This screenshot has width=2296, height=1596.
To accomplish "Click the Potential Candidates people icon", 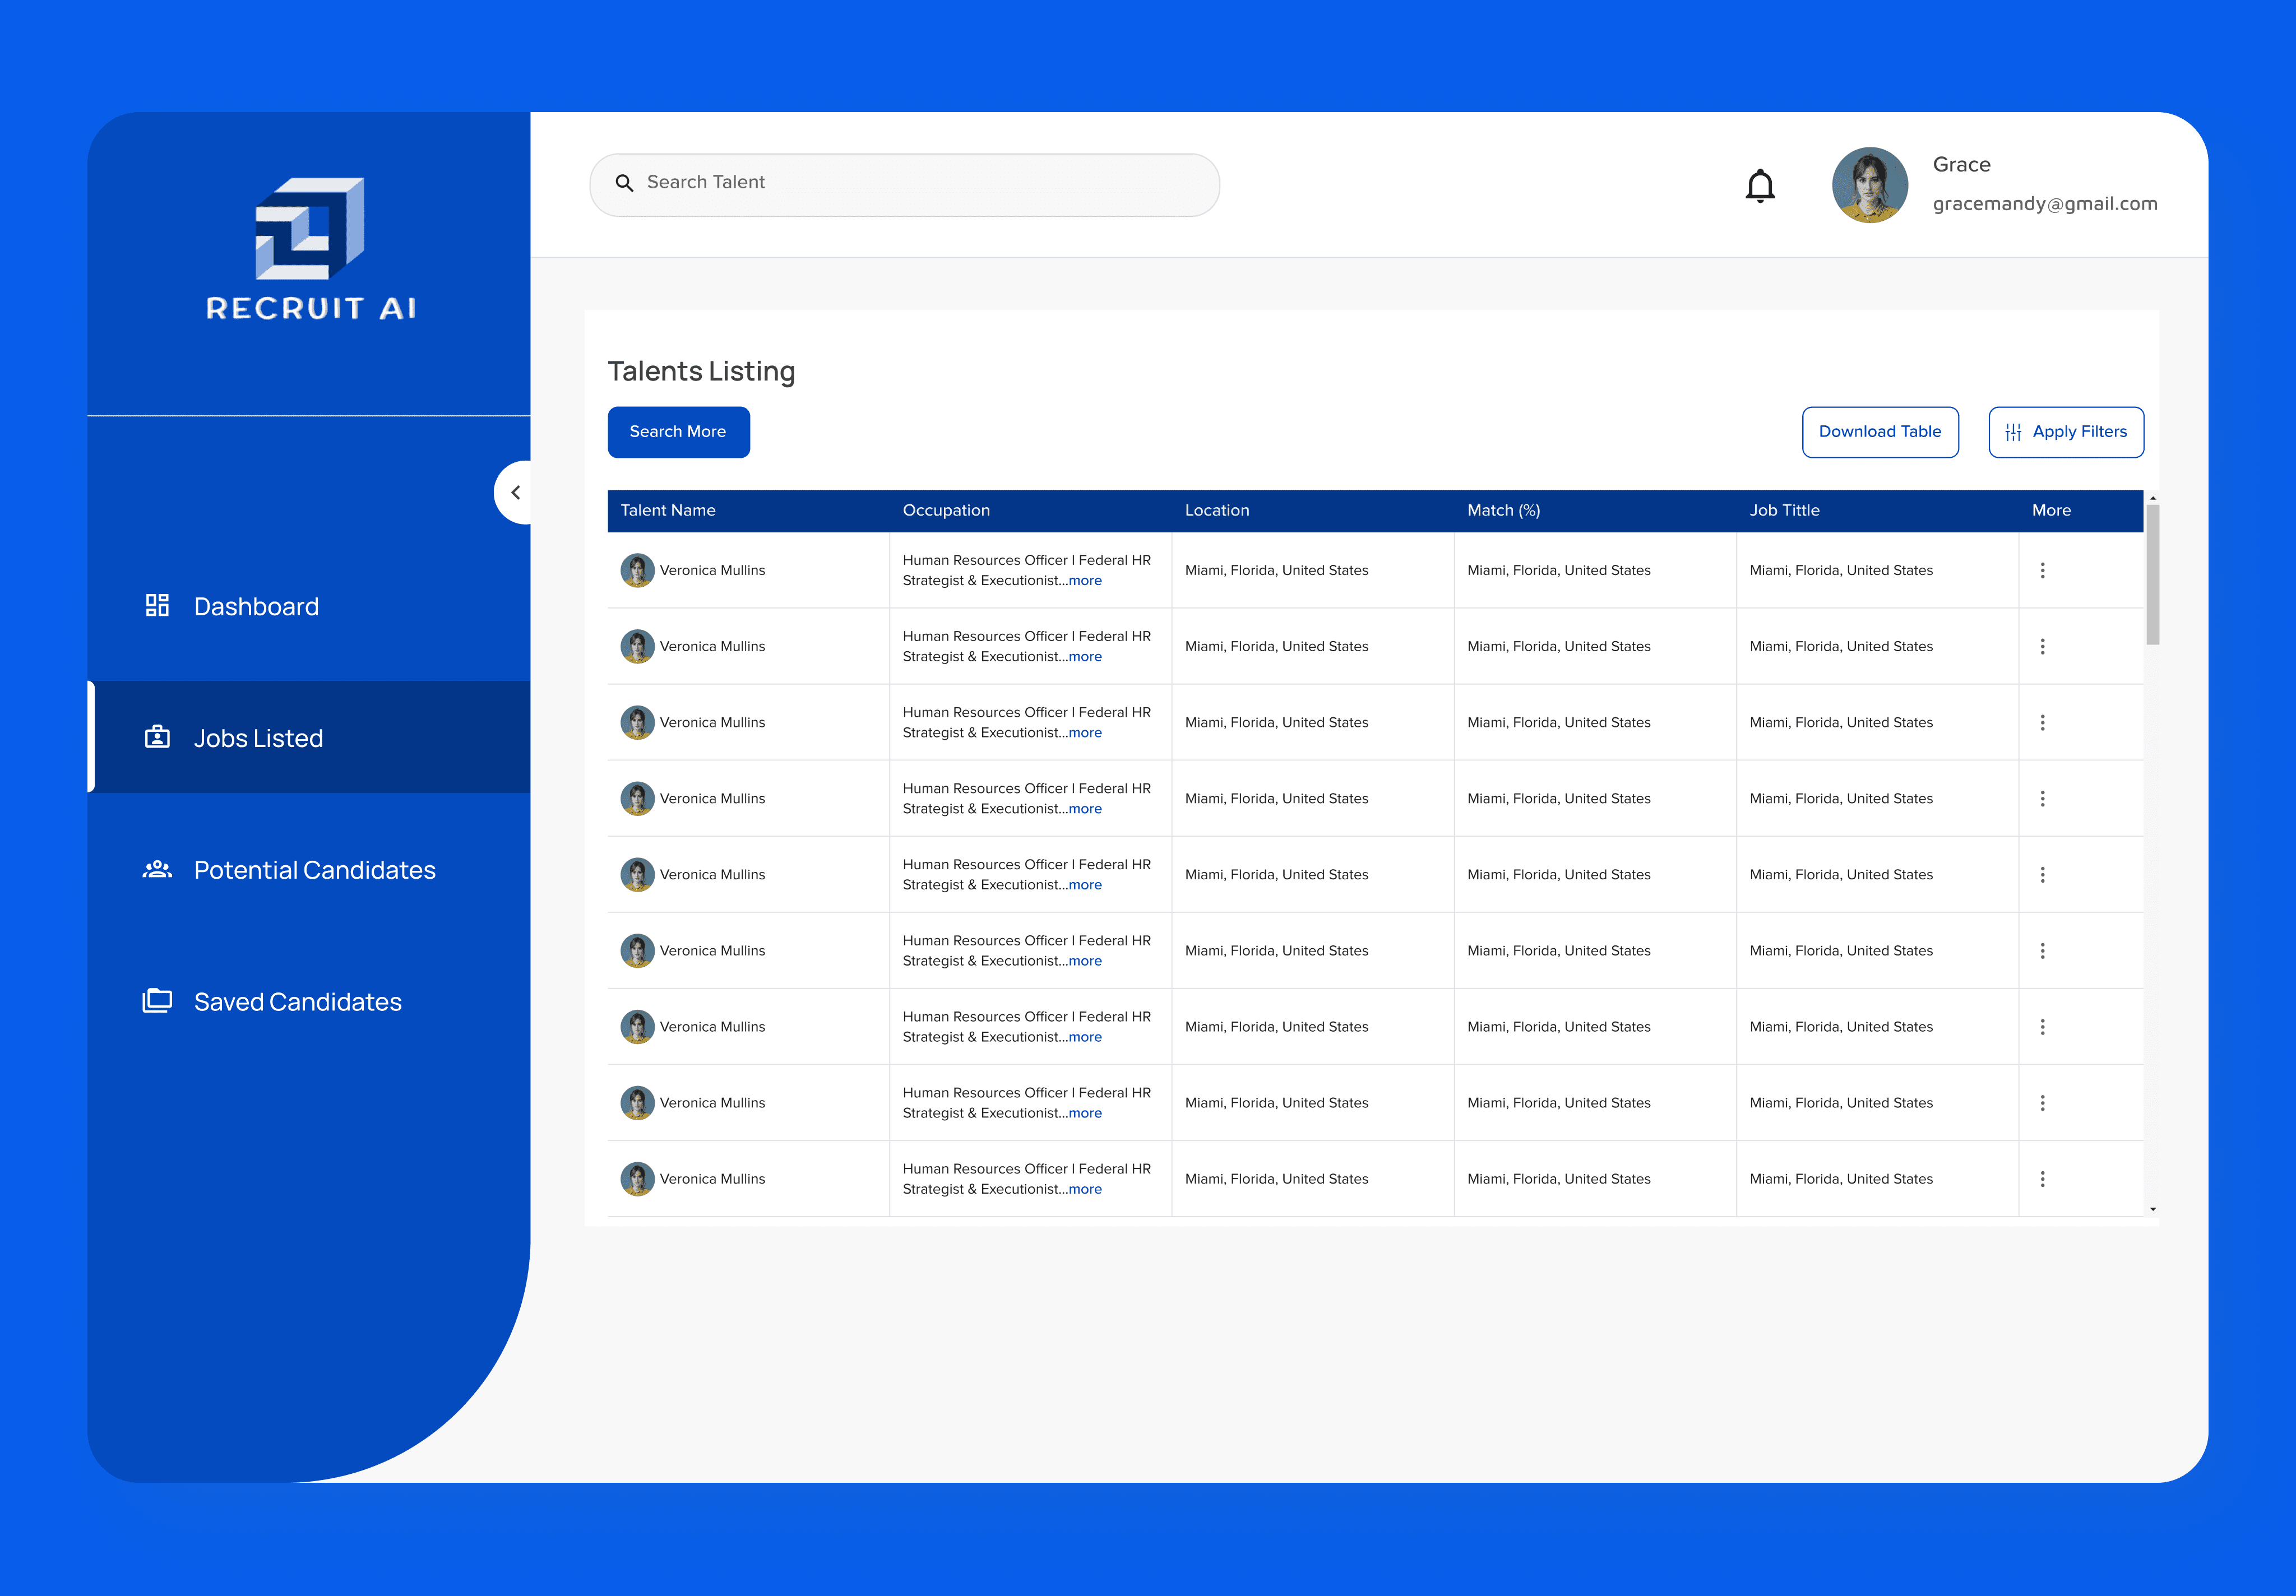I will tap(157, 869).
